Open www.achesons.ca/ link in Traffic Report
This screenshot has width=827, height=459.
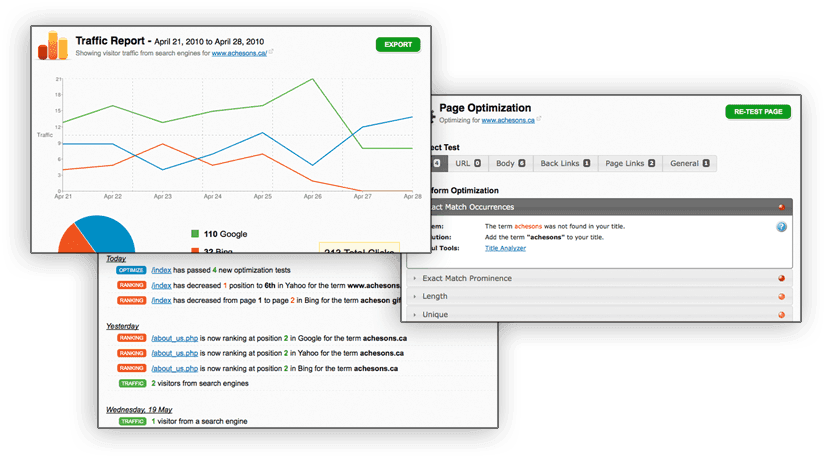239,53
